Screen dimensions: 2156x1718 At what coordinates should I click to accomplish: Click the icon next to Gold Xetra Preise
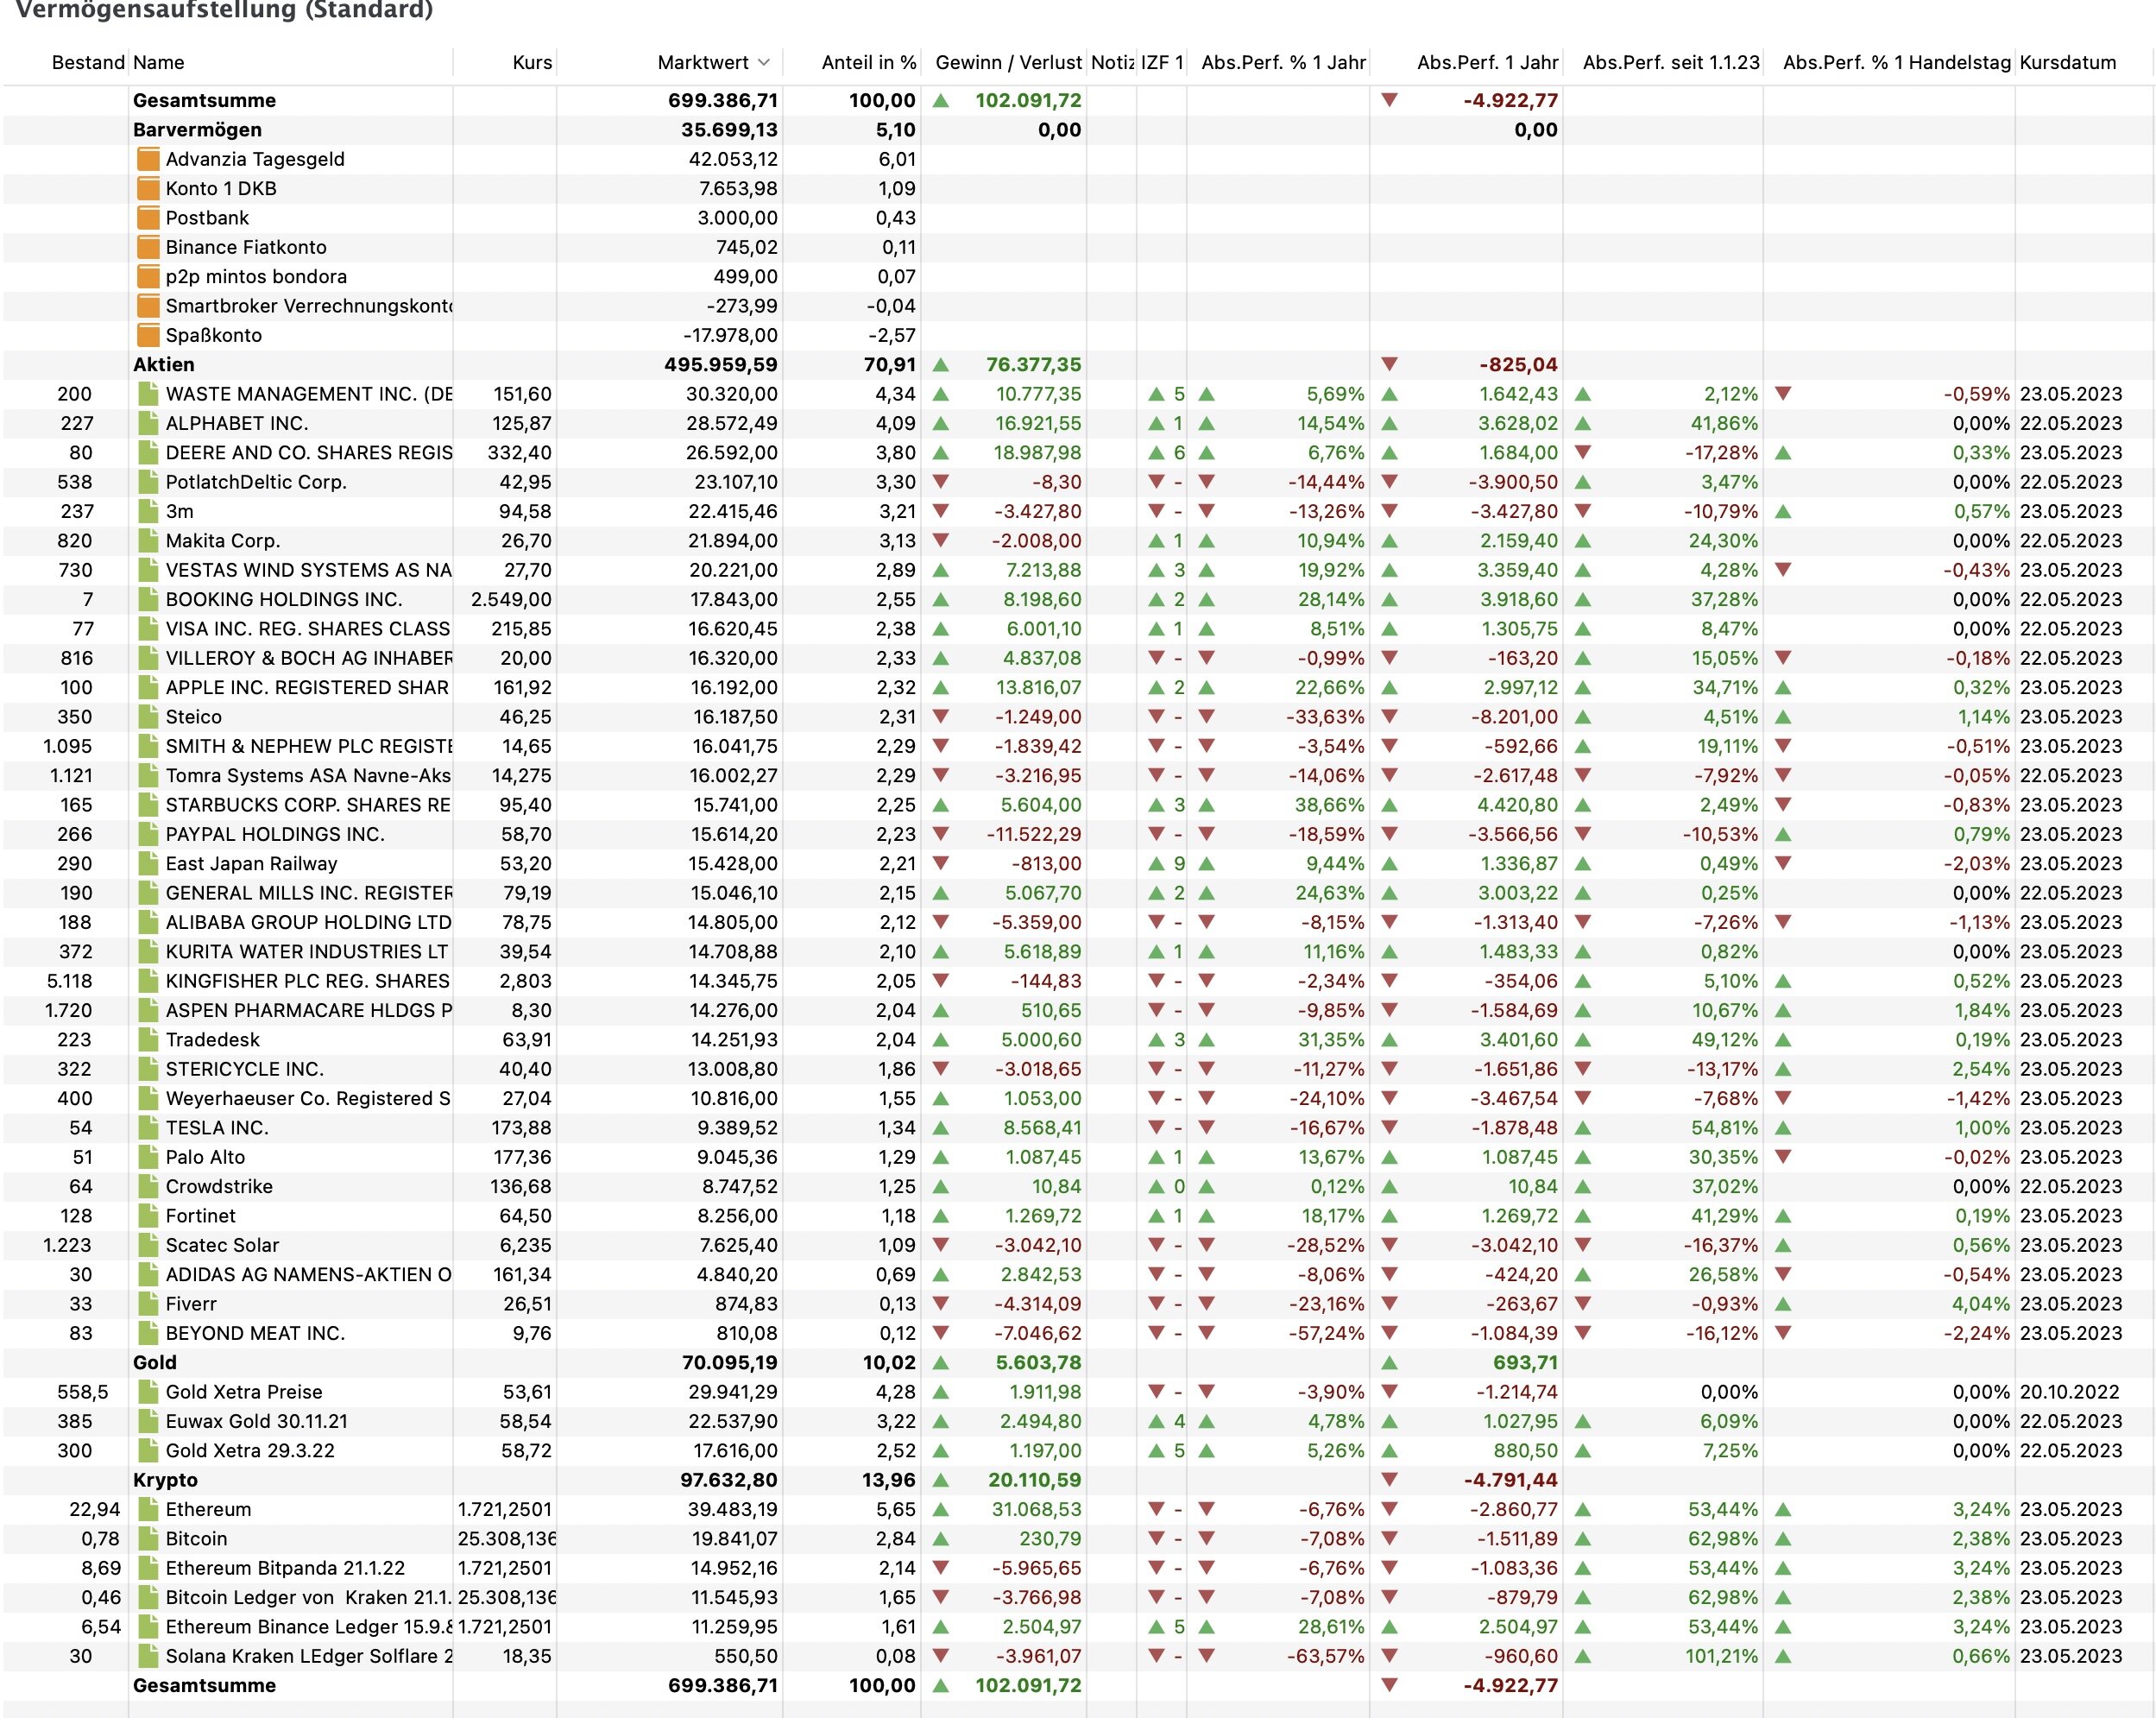point(148,1392)
